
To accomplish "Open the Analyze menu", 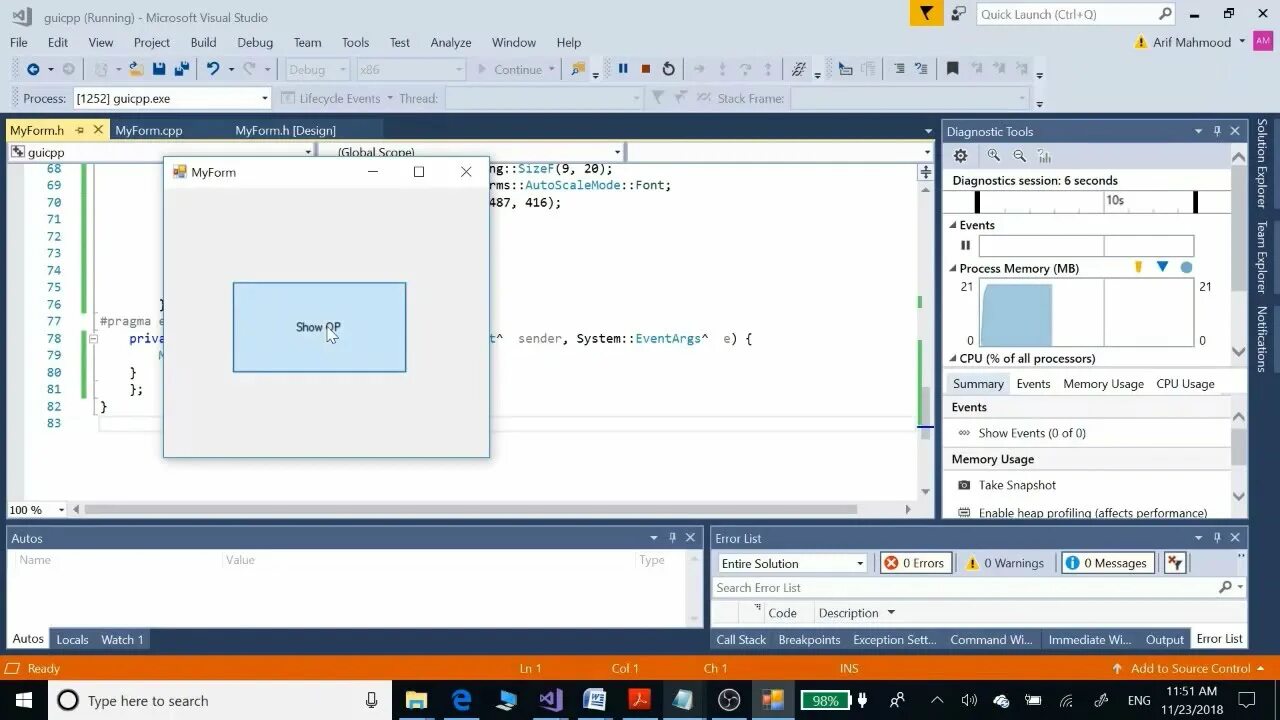I will pos(451,42).
